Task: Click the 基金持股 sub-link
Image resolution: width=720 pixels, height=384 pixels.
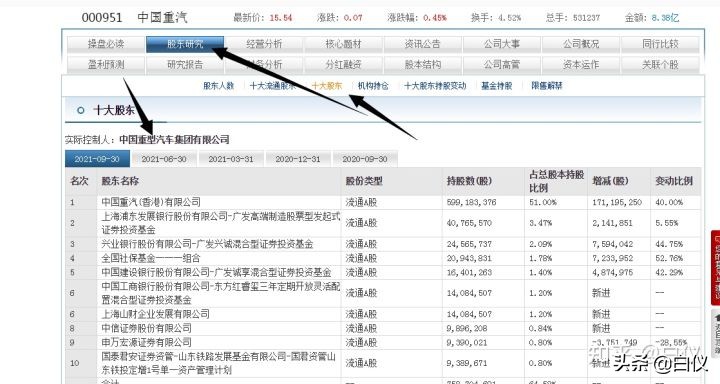Action: pyautogui.click(x=496, y=85)
